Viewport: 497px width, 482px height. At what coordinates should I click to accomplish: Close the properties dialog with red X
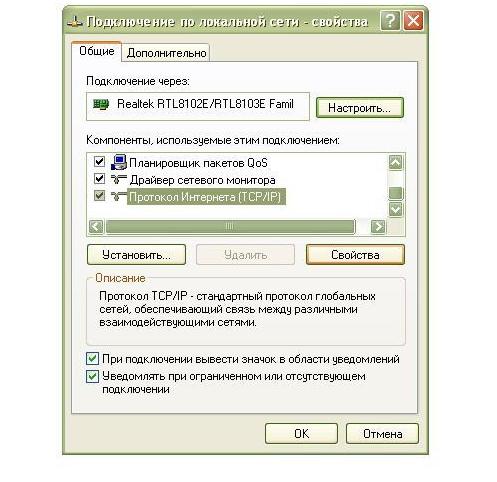click(413, 21)
